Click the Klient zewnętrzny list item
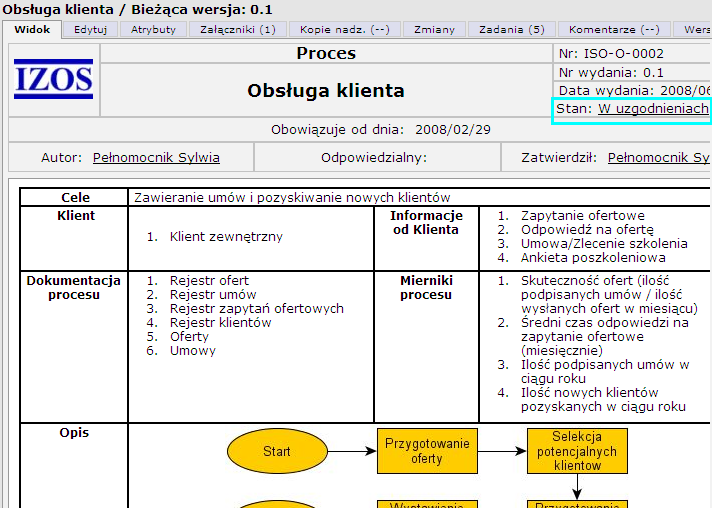This screenshot has width=712, height=508. [x=226, y=237]
